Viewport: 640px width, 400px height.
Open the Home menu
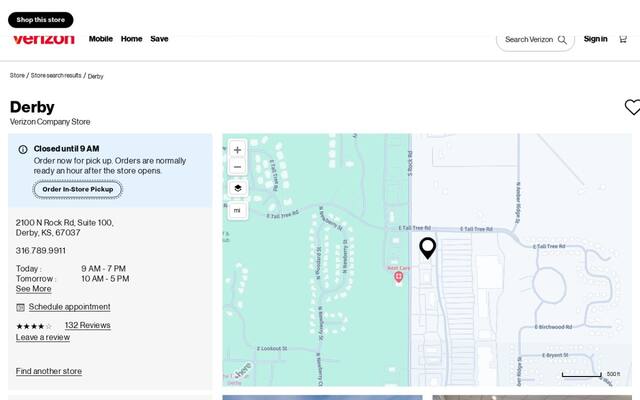[131, 39]
